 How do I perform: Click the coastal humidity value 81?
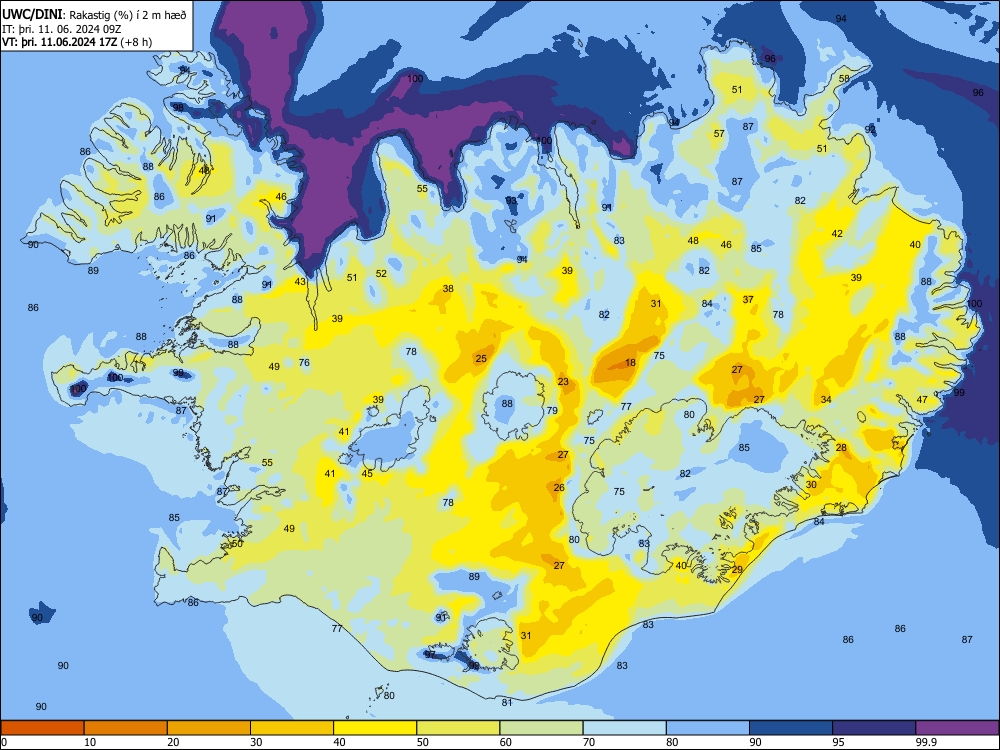(x=507, y=703)
